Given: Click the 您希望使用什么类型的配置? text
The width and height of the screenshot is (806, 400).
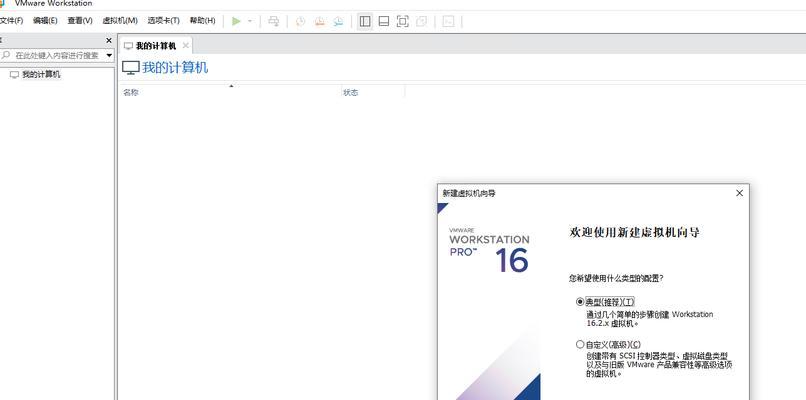Looking at the screenshot, I should pyautogui.click(x=616, y=278).
